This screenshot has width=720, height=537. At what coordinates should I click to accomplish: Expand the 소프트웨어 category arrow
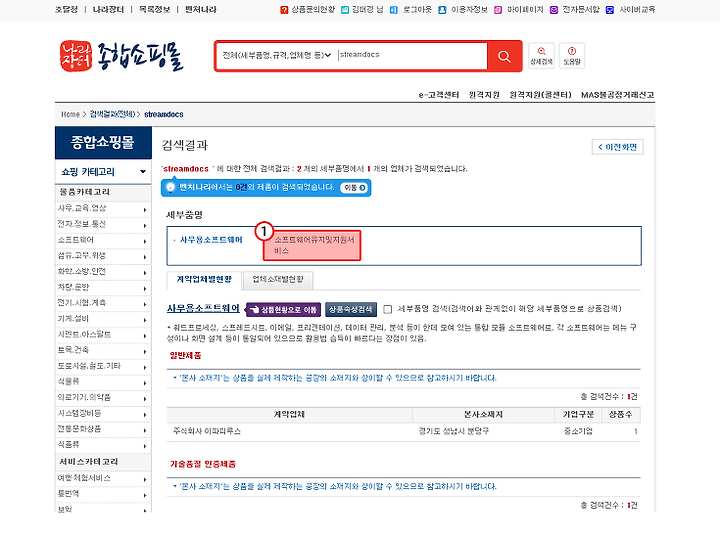point(145,241)
